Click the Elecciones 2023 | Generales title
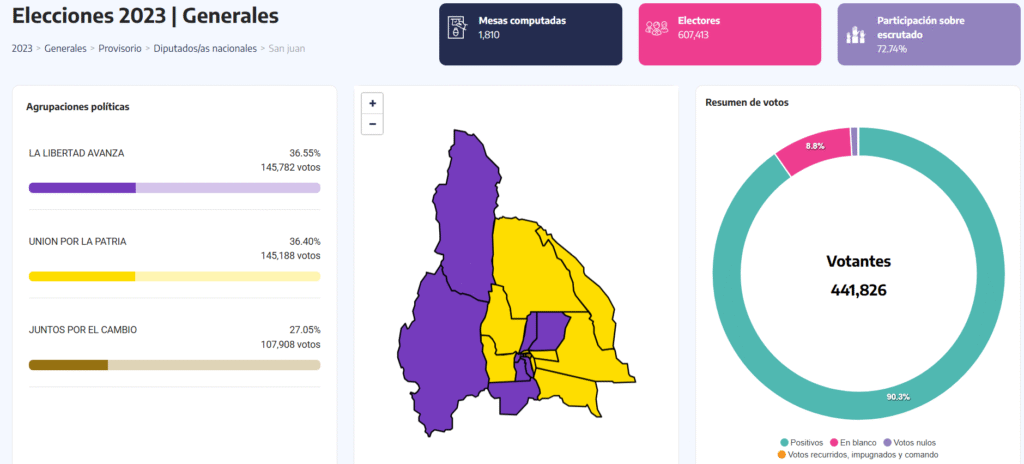The height and width of the screenshot is (464, 1024). pyautogui.click(x=146, y=16)
